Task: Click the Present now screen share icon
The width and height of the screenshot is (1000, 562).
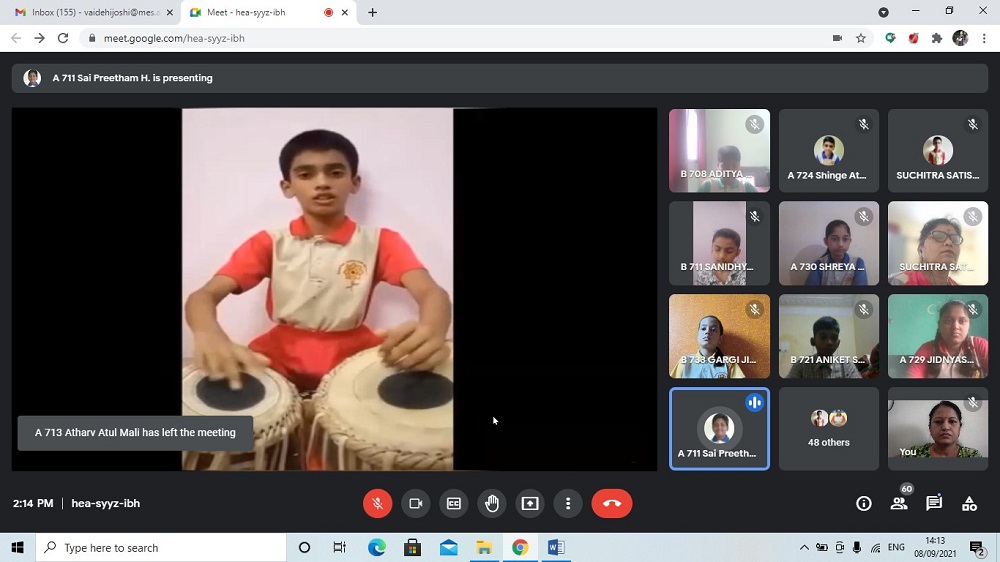Action: point(530,503)
